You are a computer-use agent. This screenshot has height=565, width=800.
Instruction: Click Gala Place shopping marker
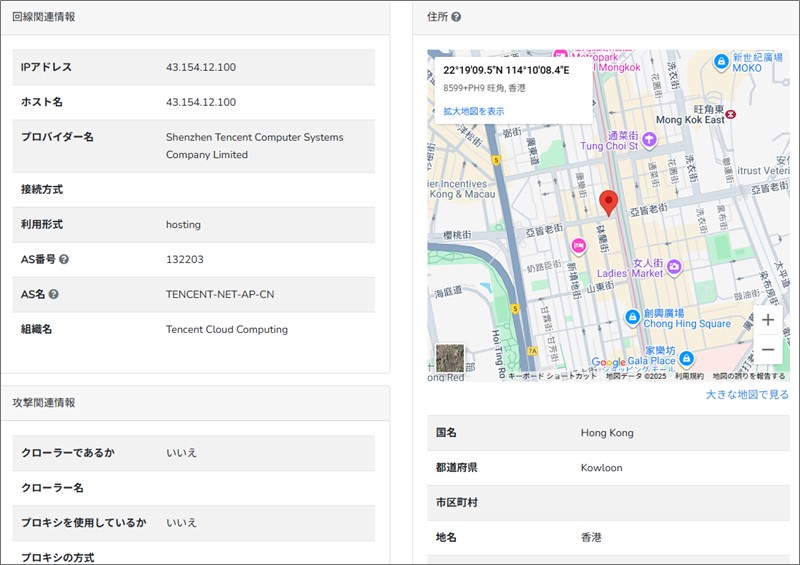tap(686, 358)
